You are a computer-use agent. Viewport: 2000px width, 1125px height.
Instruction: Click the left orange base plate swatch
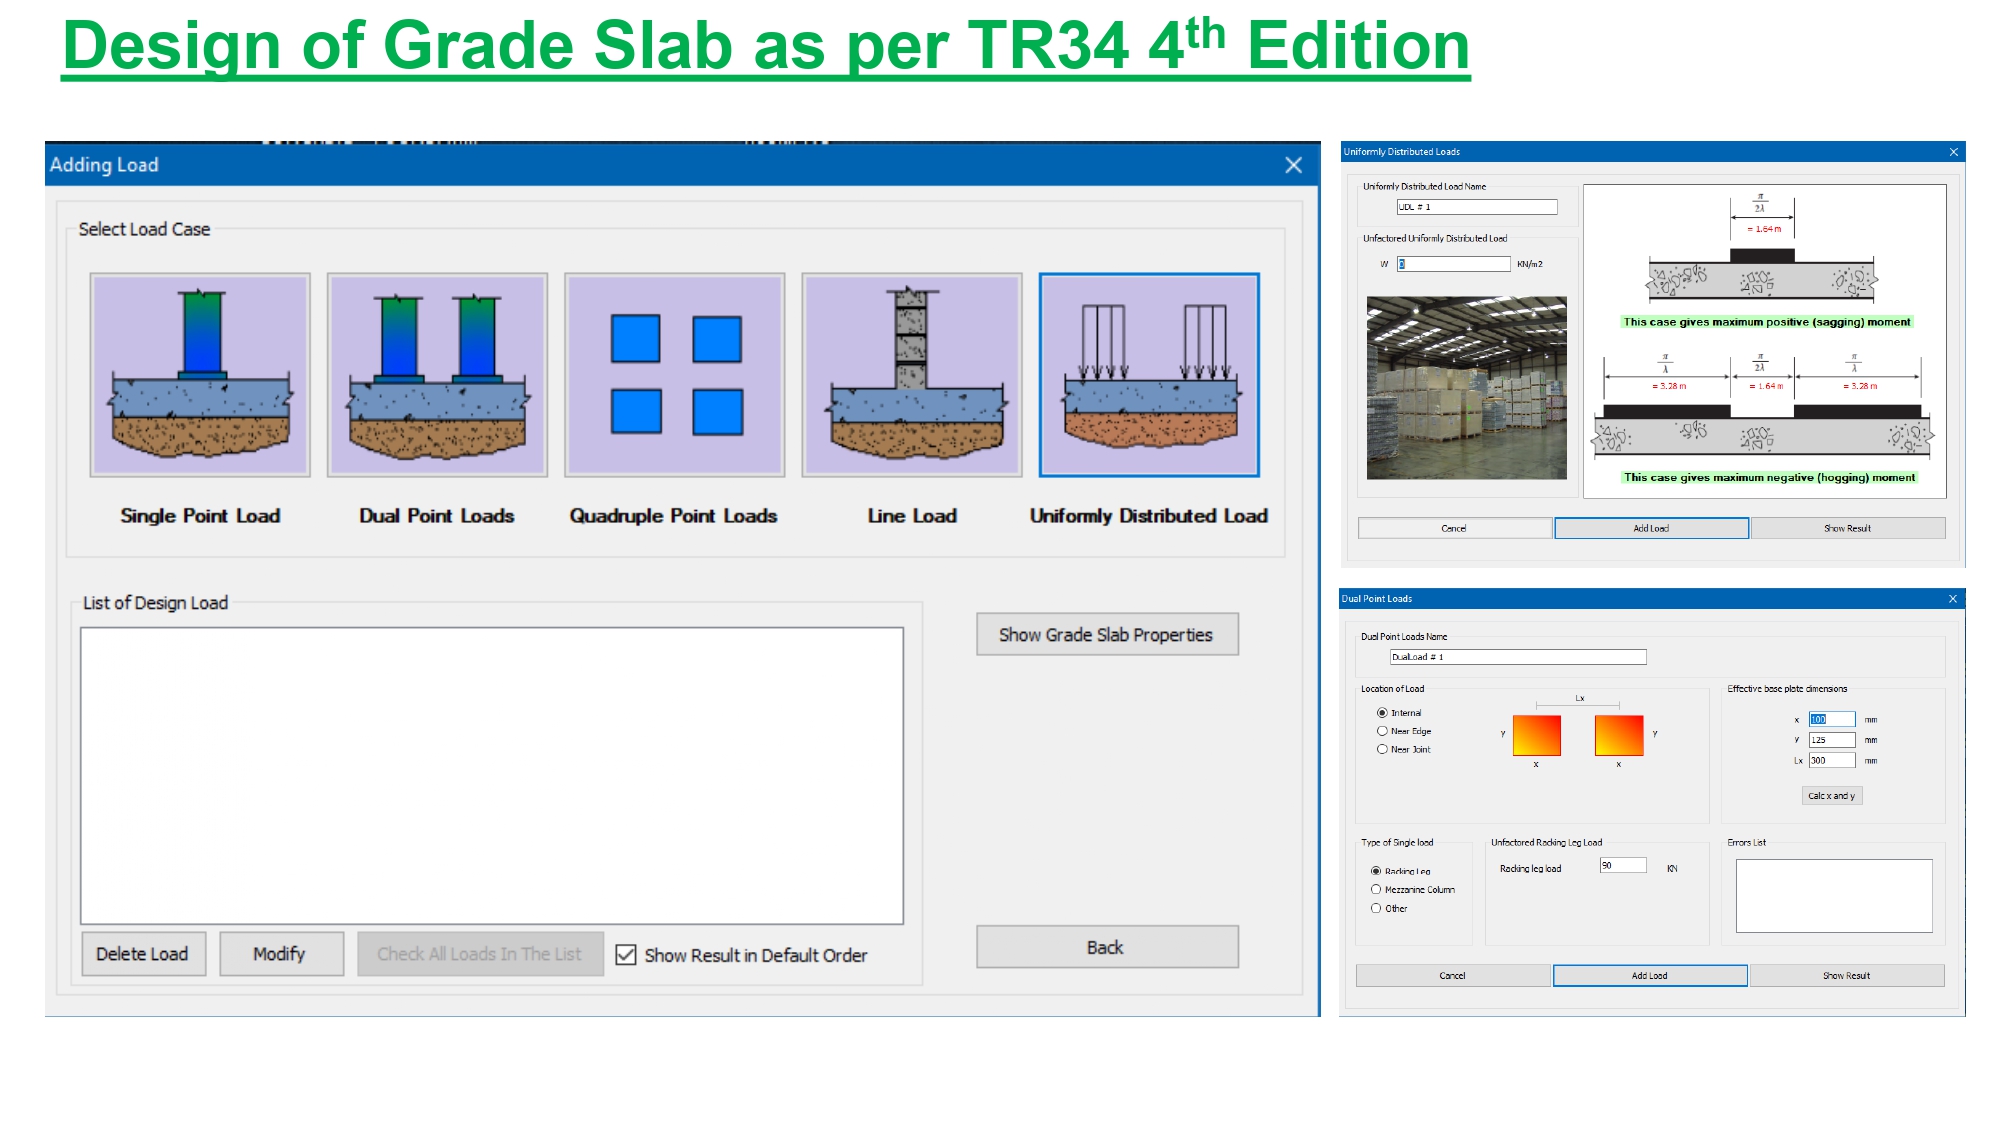point(1536,735)
